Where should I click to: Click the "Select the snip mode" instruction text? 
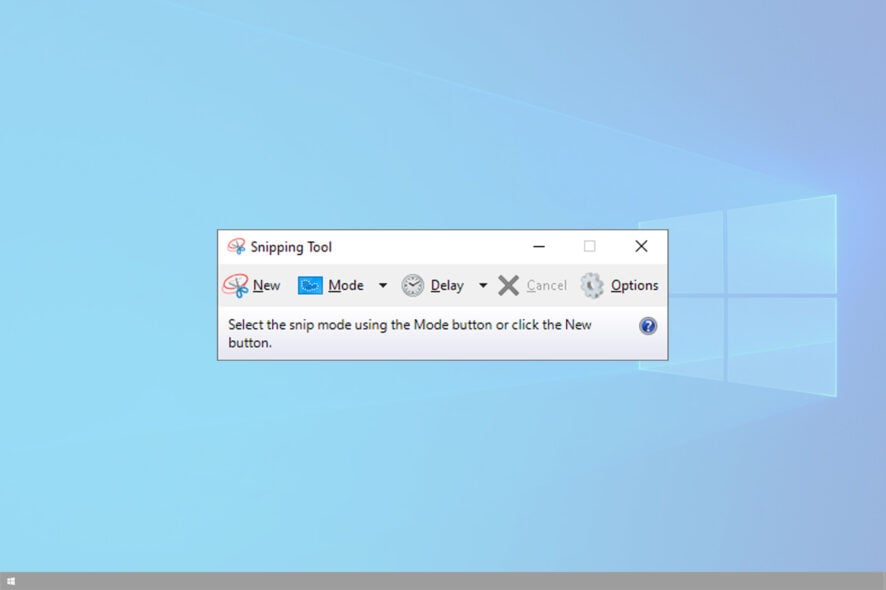pyautogui.click(x=410, y=333)
